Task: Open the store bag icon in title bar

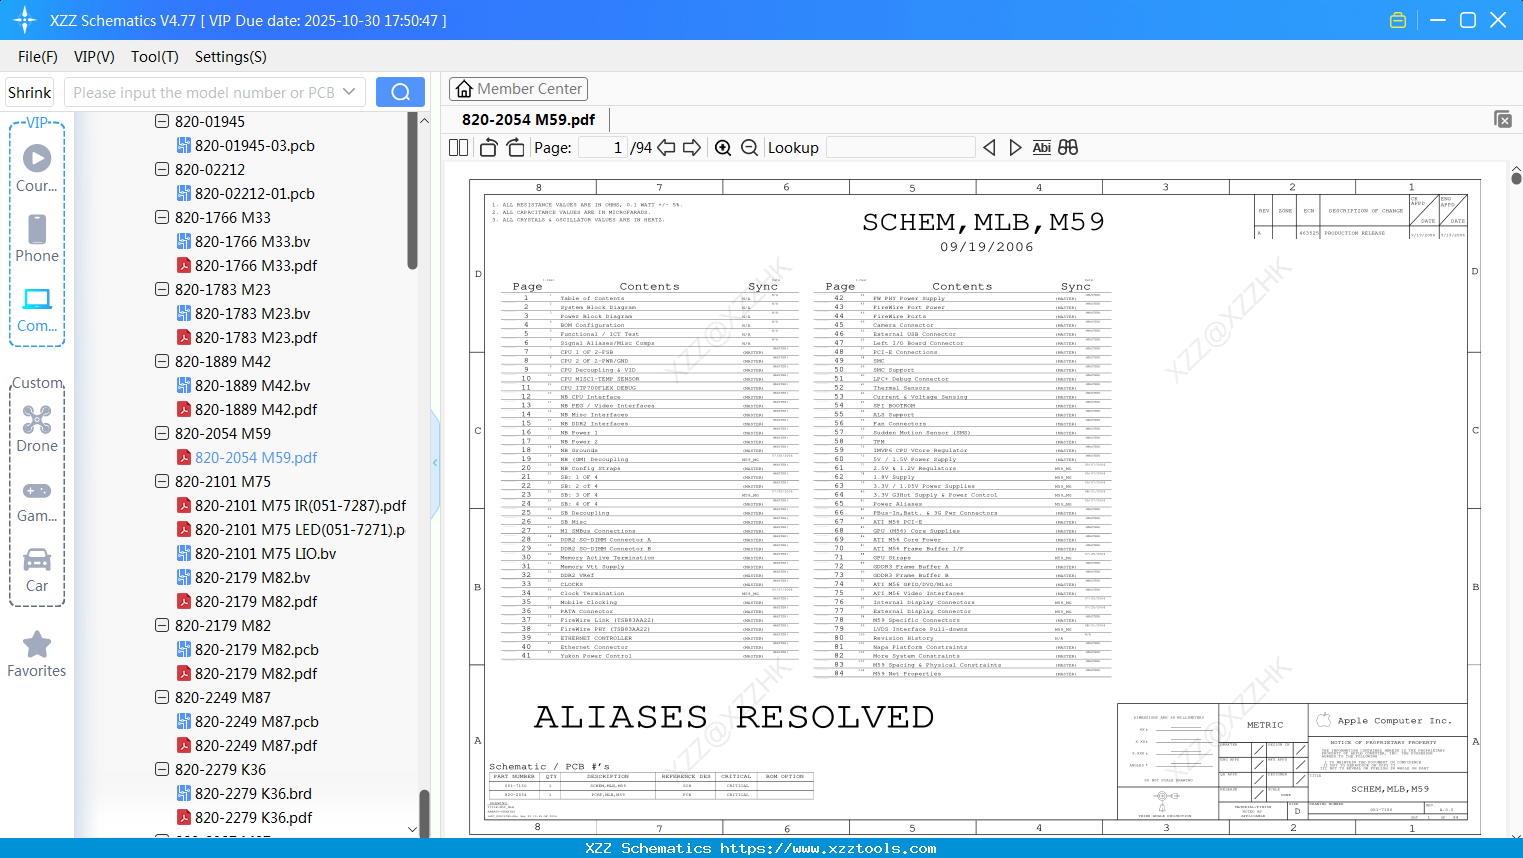Action: click(x=1398, y=20)
